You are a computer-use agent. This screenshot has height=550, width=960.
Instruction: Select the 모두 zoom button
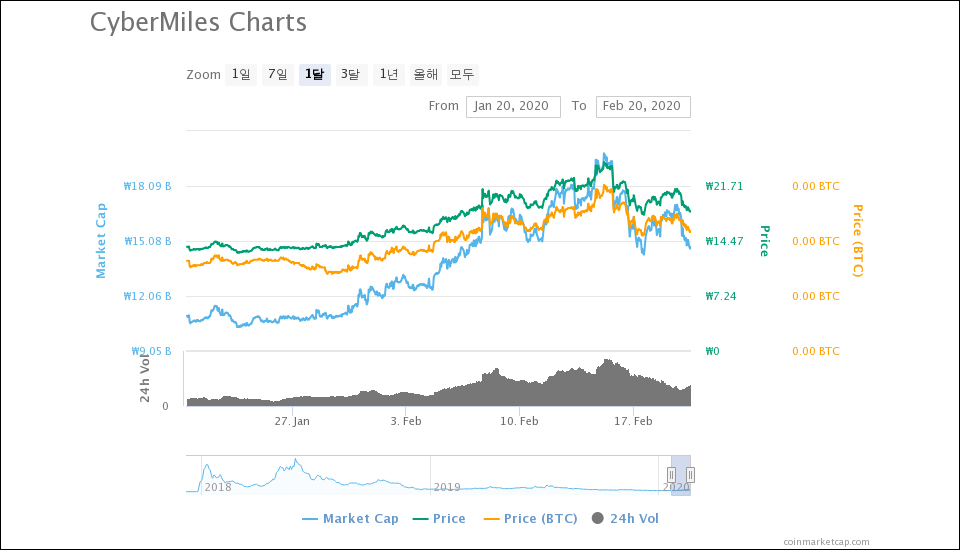[x=462, y=75]
